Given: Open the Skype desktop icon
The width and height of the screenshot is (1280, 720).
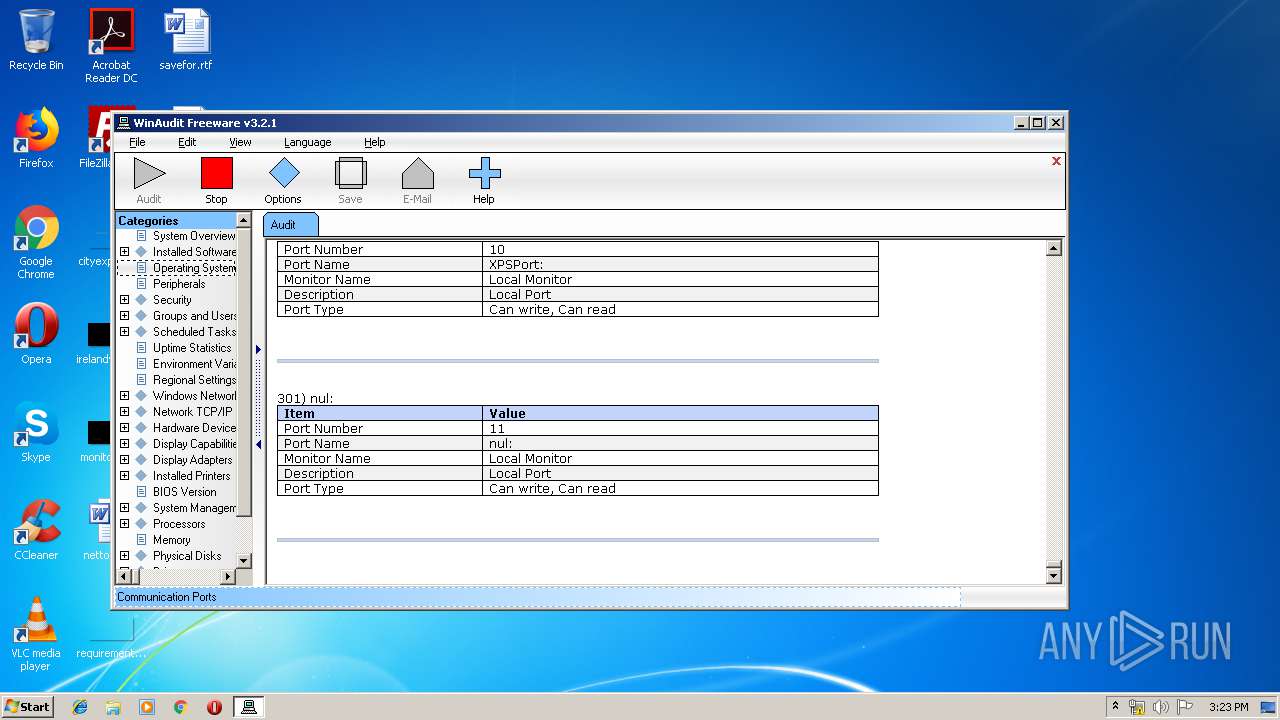Looking at the screenshot, I should coord(36,432).
